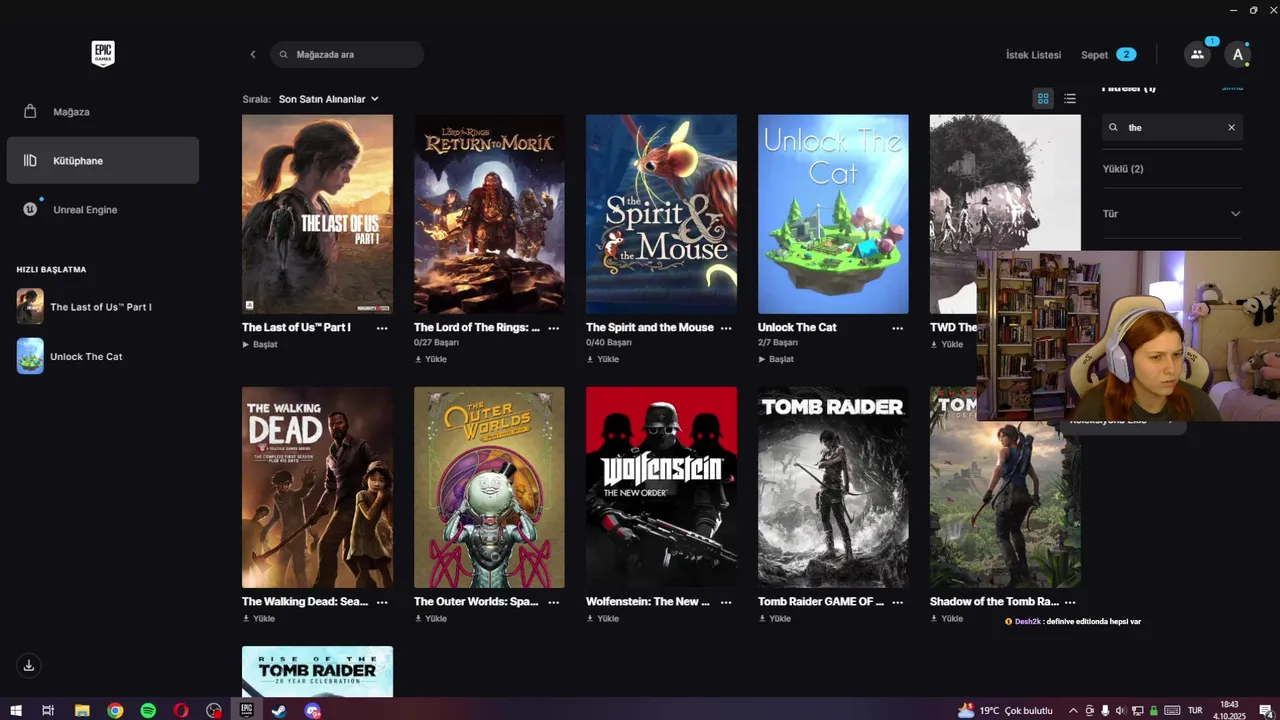Viewport: 1280px width, 720px height.
Task: Open The Outer Worlds cover
Action: 489,488
